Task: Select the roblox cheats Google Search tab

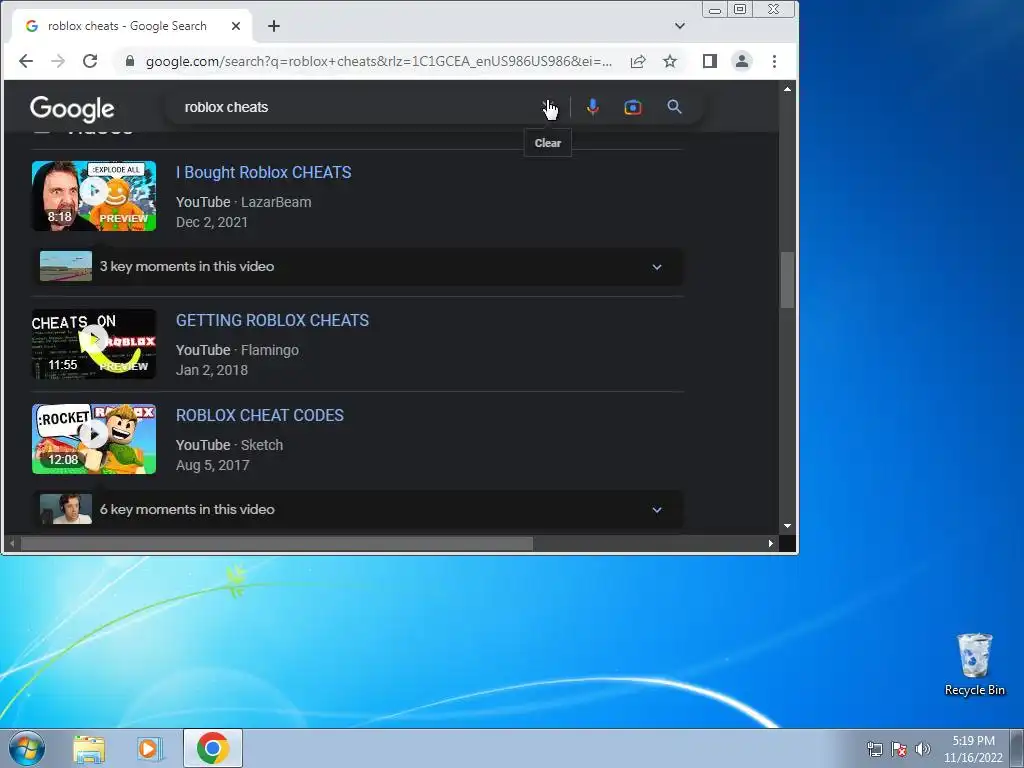Action: 127,26
